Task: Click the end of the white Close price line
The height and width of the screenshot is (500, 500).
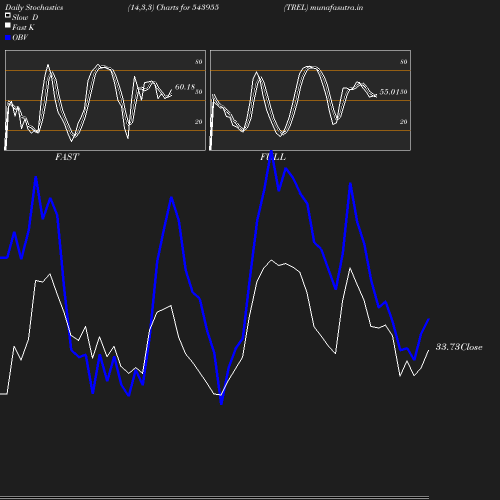Action: 428,350
